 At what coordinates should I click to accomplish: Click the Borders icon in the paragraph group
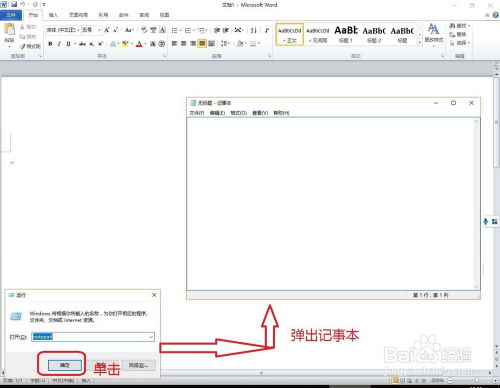(x=253, y=44)
